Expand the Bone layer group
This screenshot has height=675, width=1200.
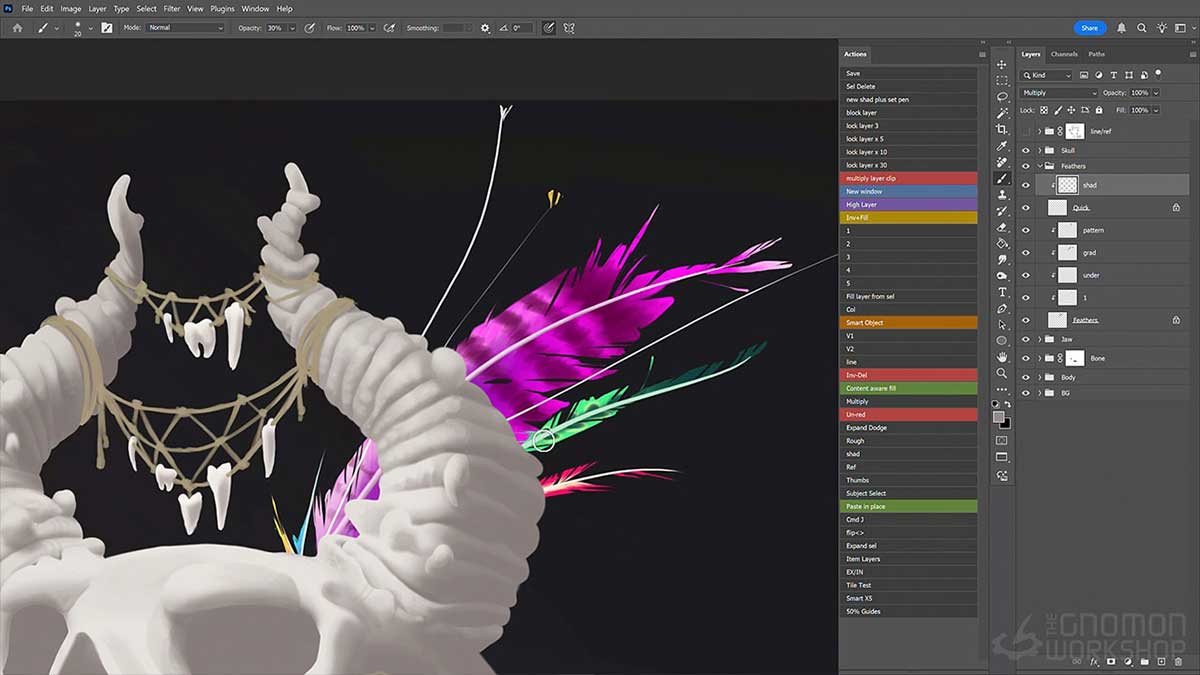tap(1039, 358)
